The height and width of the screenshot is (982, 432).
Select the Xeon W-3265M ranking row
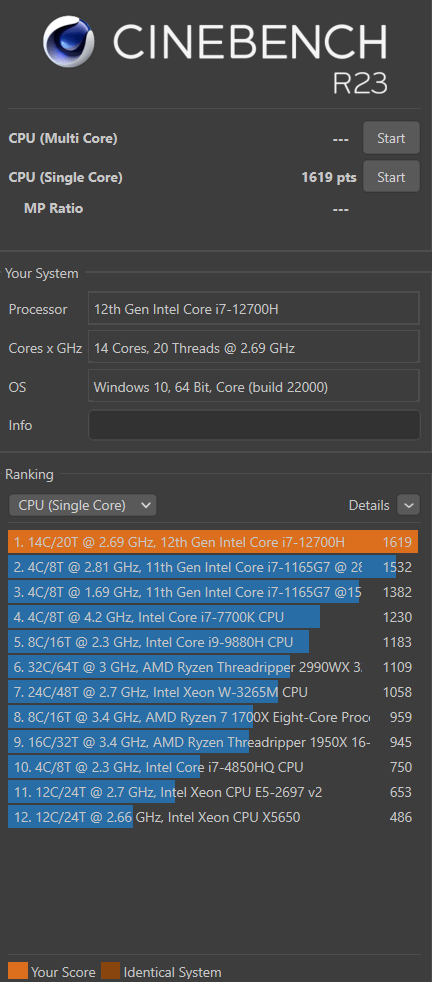213,692
